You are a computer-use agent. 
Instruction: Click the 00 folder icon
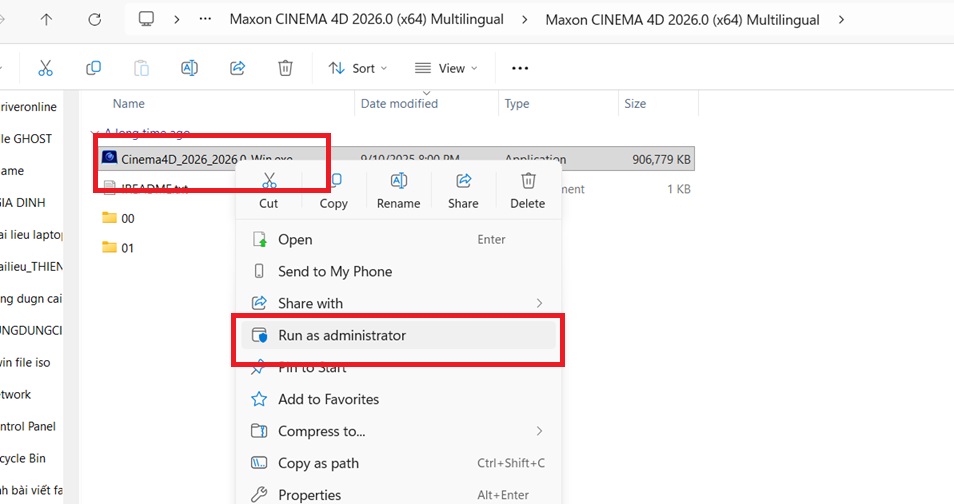tap(110, 218)
